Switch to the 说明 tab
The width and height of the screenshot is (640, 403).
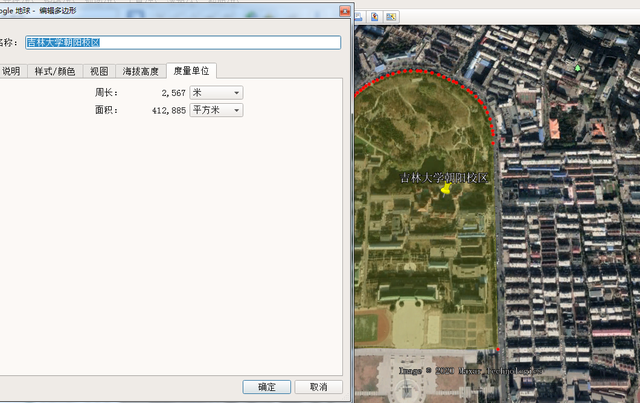coord(12,71)
